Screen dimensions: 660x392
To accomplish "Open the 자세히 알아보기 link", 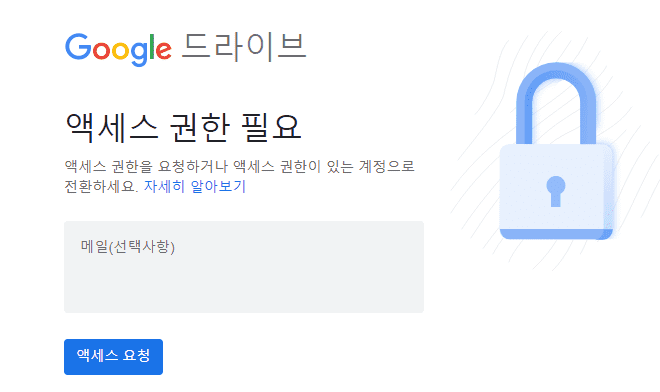I will coord(195,186).
